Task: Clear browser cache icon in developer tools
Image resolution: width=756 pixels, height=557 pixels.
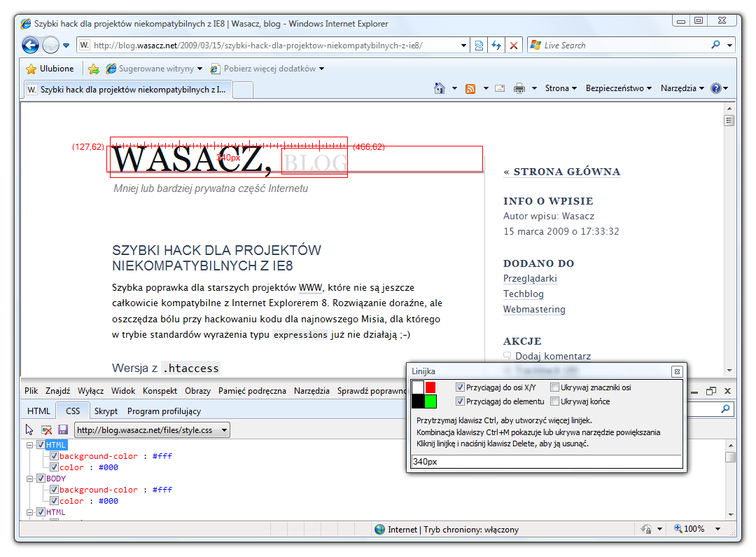Action: pos(47,430)
